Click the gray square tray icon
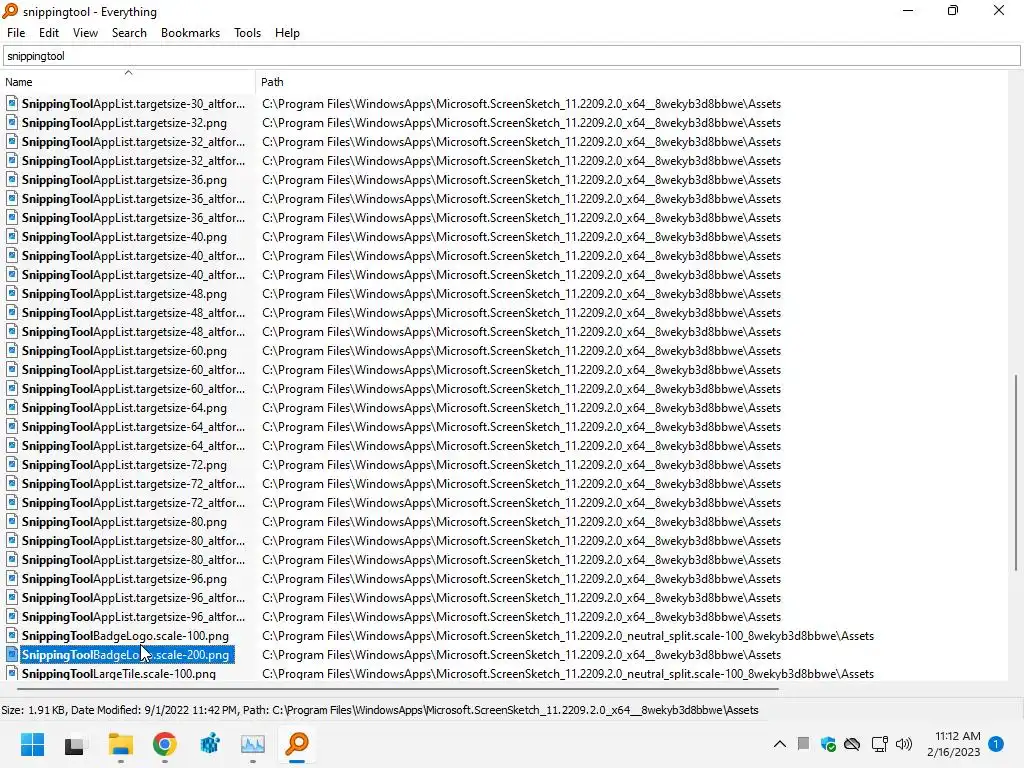 [803, 743]
